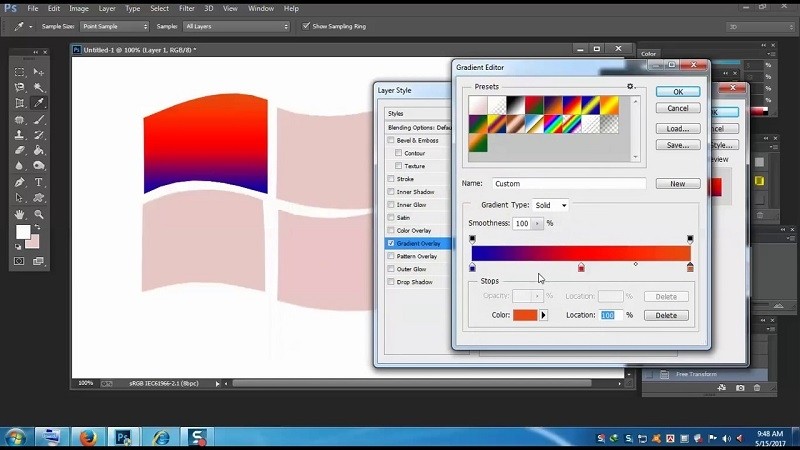Click Cancel in the Gradient Editor
Screen dimensions: 800x450
point(678,108)
